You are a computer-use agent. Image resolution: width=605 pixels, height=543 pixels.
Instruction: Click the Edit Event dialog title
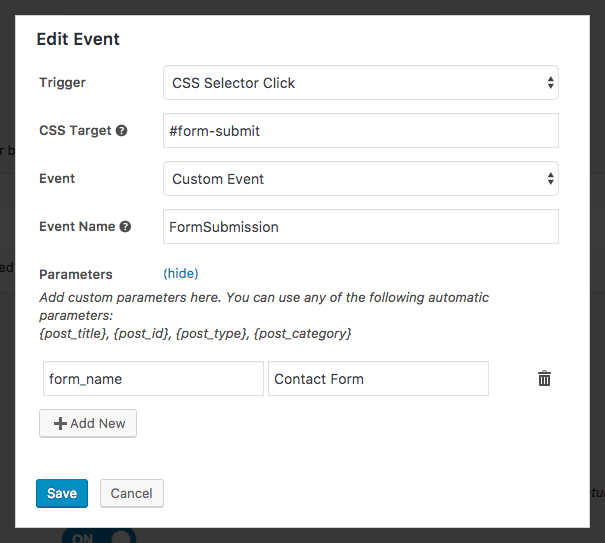pos(78,40)
